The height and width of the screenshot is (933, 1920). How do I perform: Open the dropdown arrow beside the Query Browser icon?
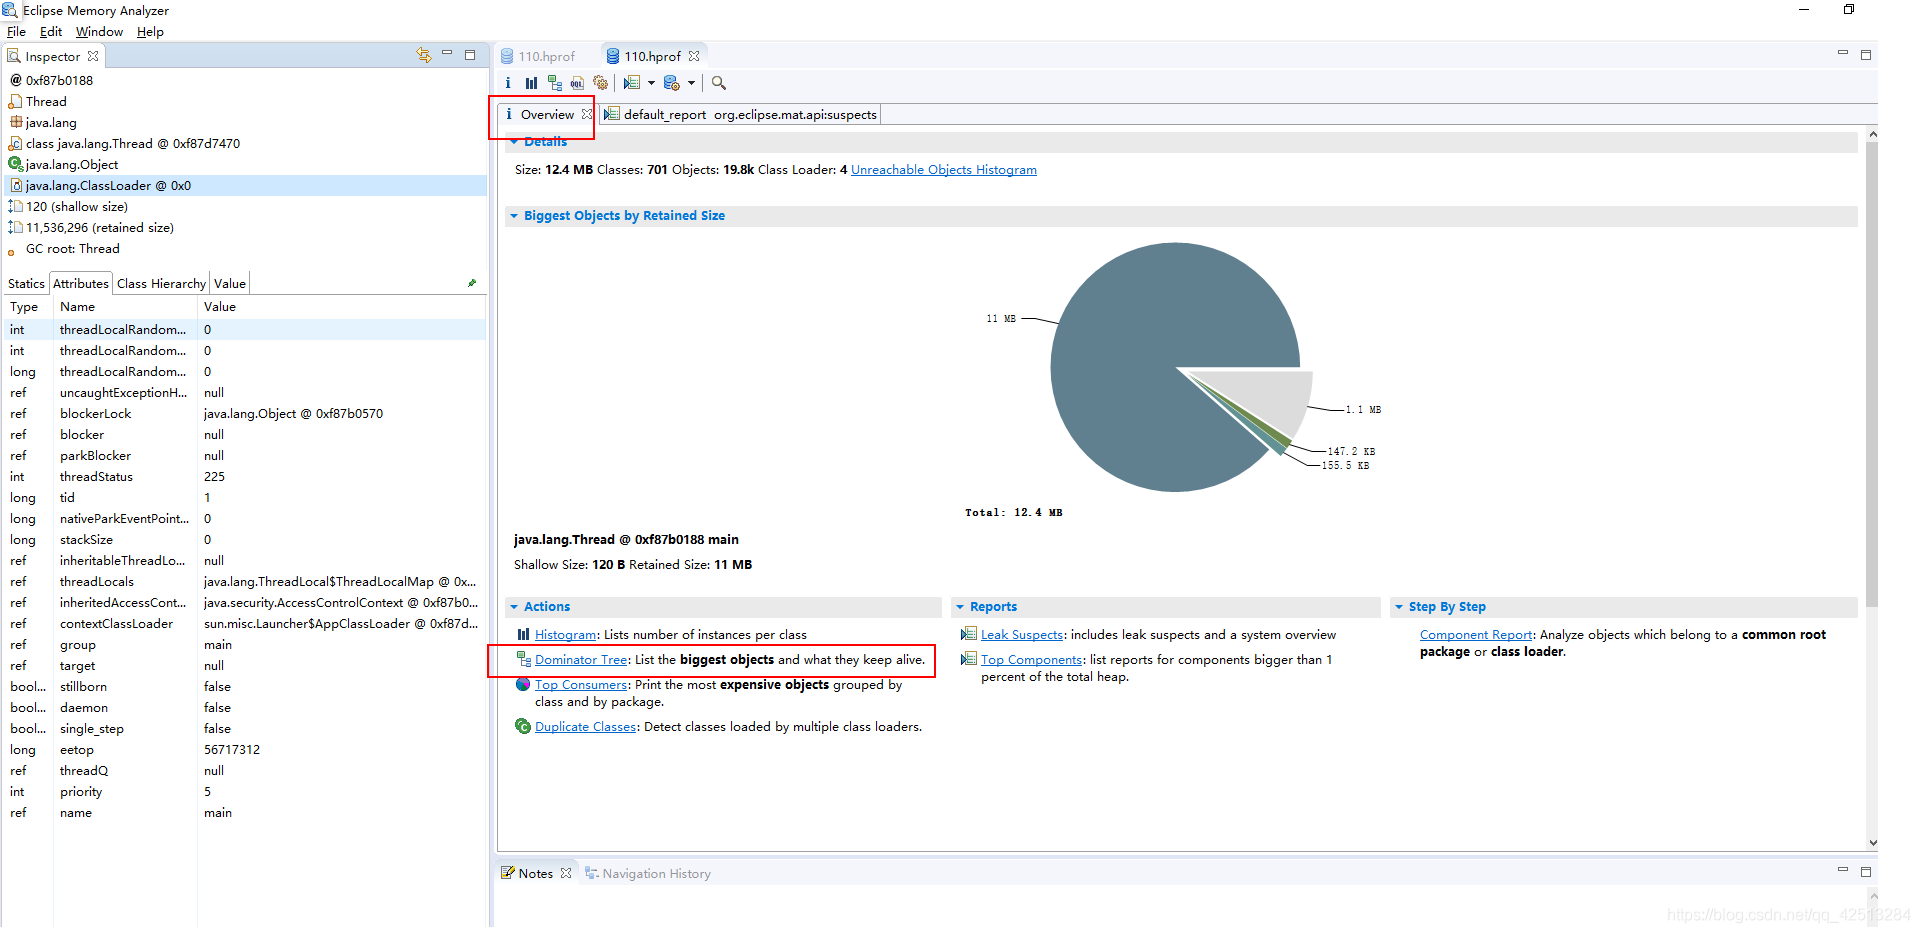691,83
